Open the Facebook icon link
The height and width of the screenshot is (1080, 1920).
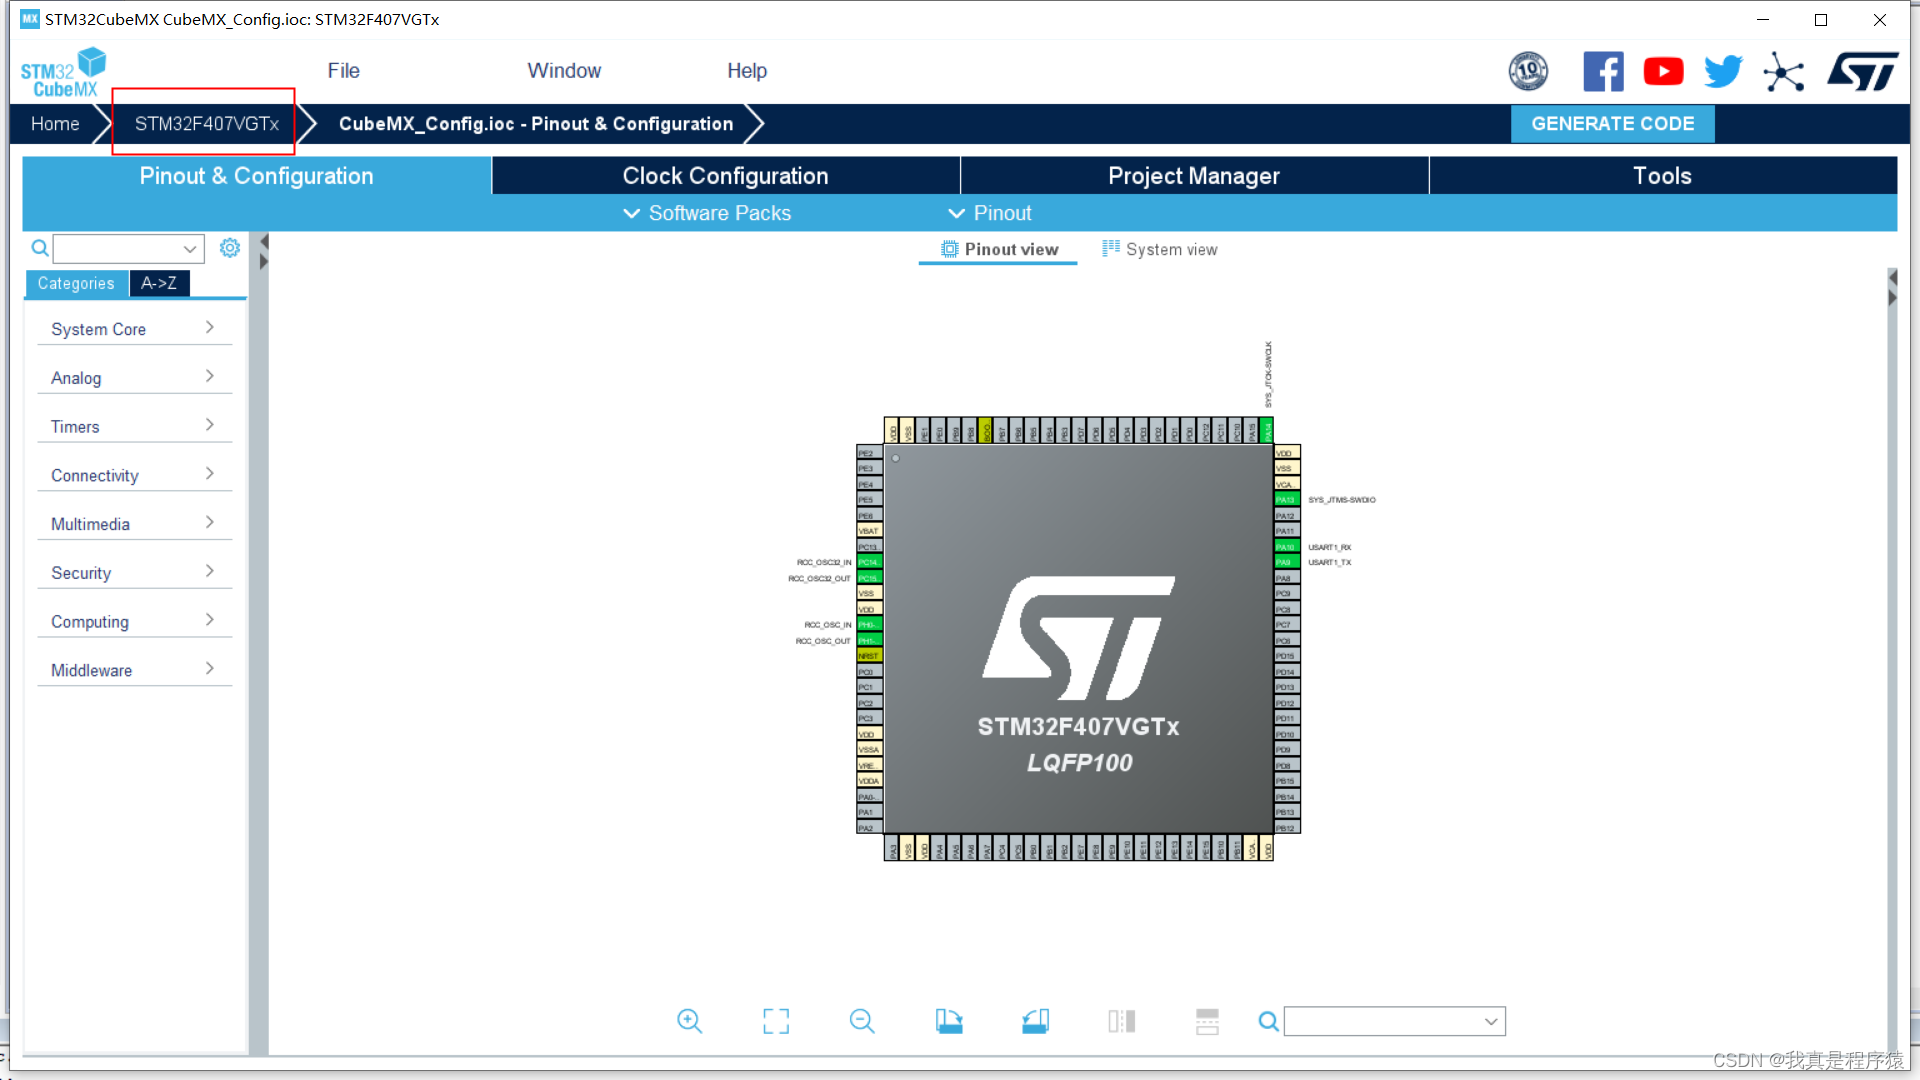pos(1603,71)
